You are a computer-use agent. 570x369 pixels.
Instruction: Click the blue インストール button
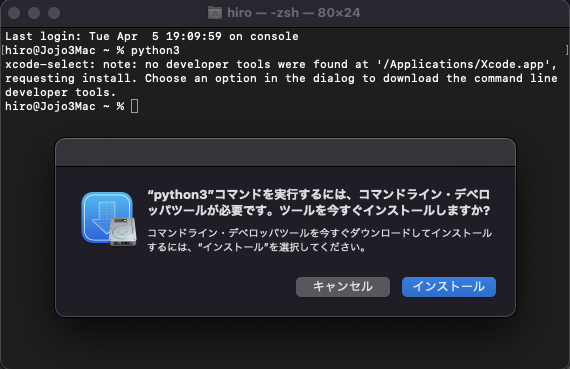[449, 287]
